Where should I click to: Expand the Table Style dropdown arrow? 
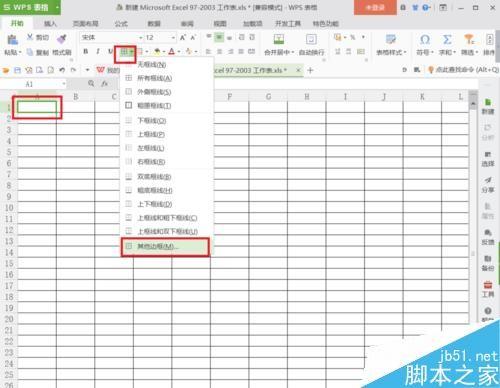click(x=405, y=53)
